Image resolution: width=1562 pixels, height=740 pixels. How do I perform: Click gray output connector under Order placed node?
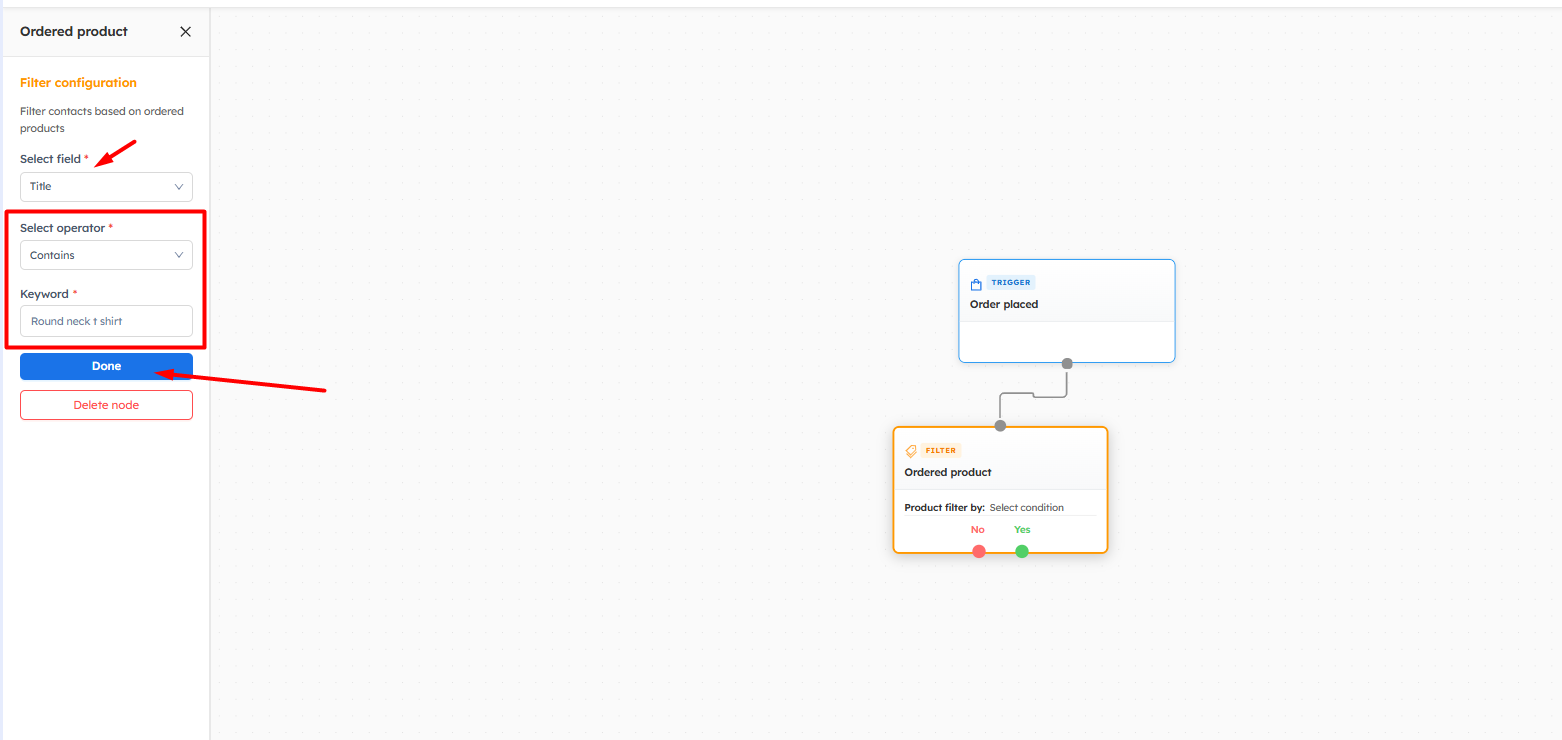click(x=1067, y=363)
